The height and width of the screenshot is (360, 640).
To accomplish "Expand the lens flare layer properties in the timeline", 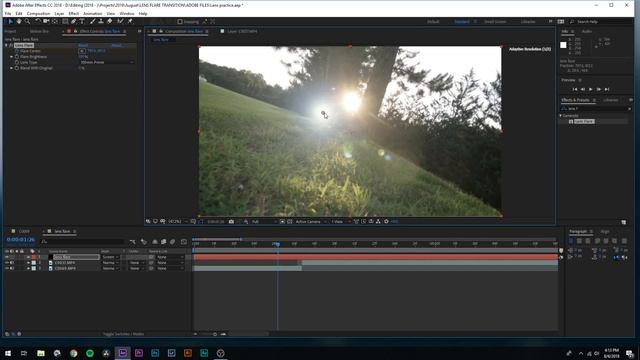I will (x=28, y=257).
